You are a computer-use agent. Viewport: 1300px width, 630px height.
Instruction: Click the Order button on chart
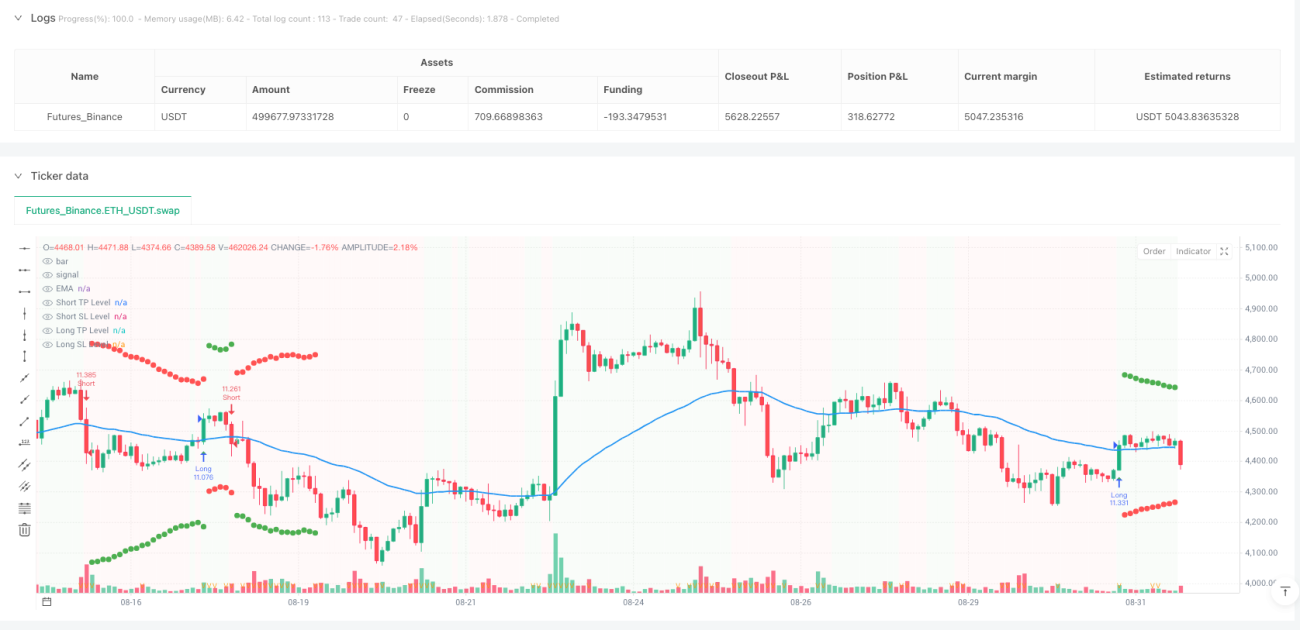click(1154, 251)
